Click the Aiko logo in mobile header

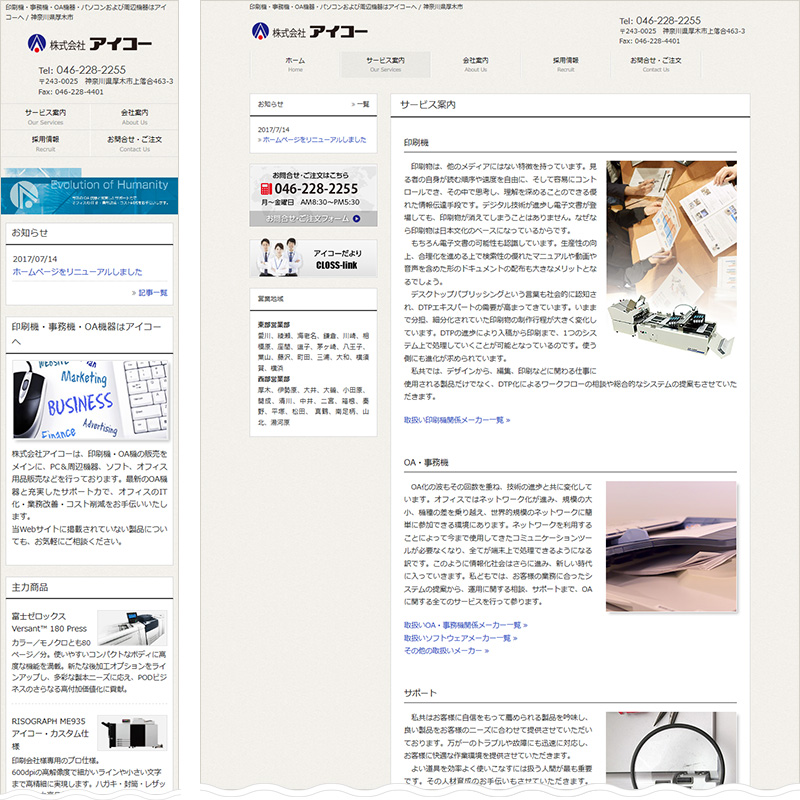[x=90, y=44]
